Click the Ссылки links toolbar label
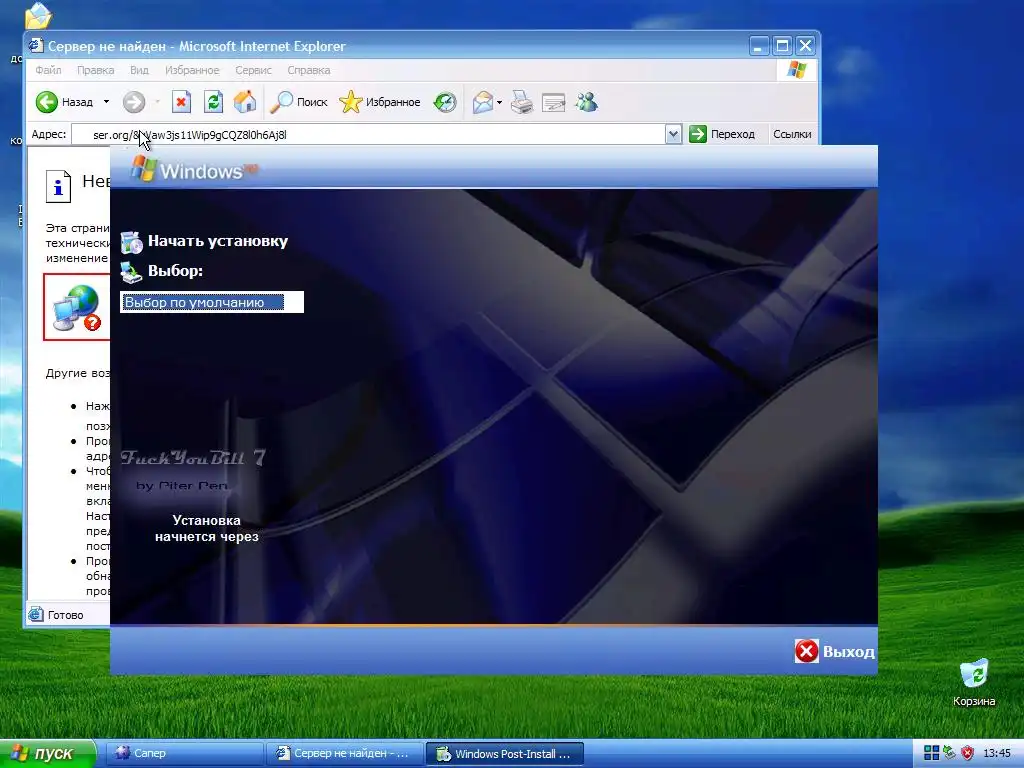This screenshot has width=1024, height=768. click(792, 135)
